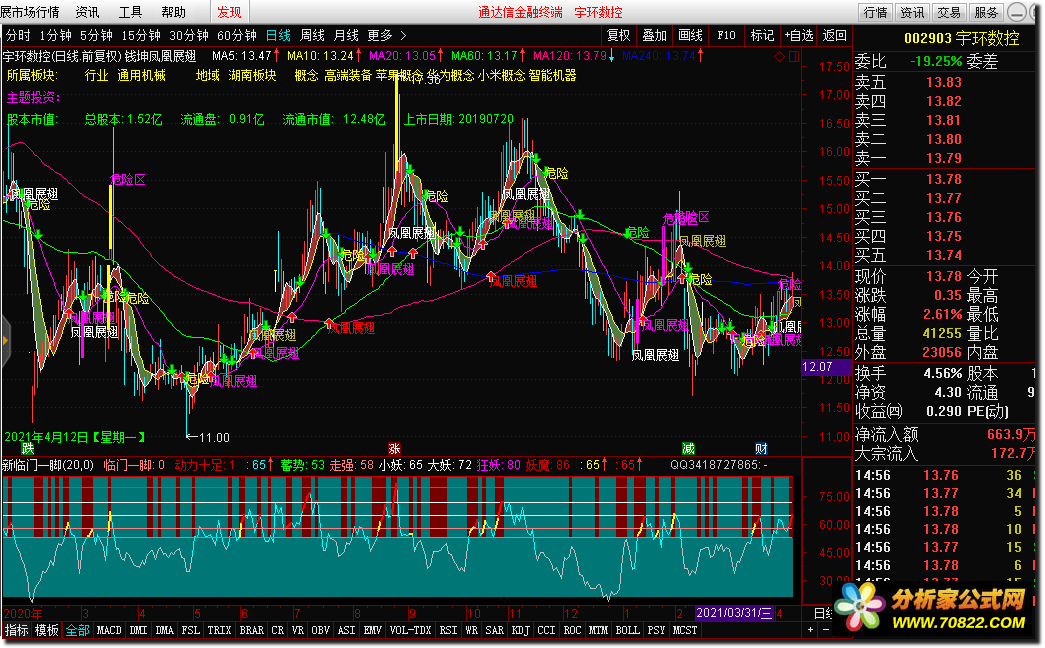The width and height of the screenshot is (1045, 648).
Task: Click the green 减 marker on the timeline
Action: tap(688, 448)
